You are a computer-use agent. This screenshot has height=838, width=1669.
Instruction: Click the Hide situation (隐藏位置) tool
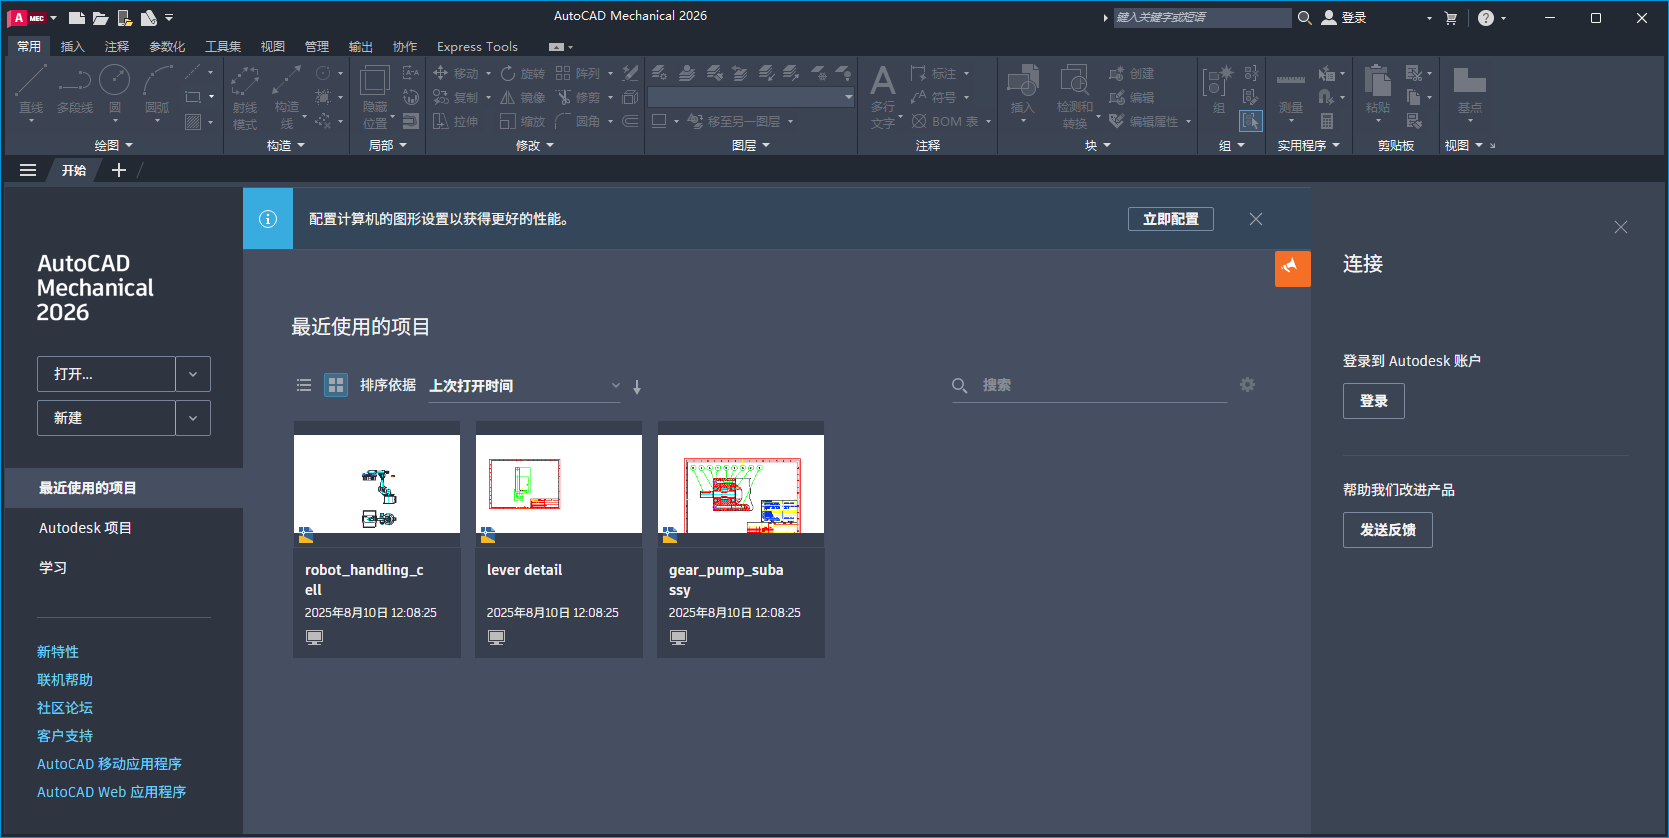coord(375,96)
